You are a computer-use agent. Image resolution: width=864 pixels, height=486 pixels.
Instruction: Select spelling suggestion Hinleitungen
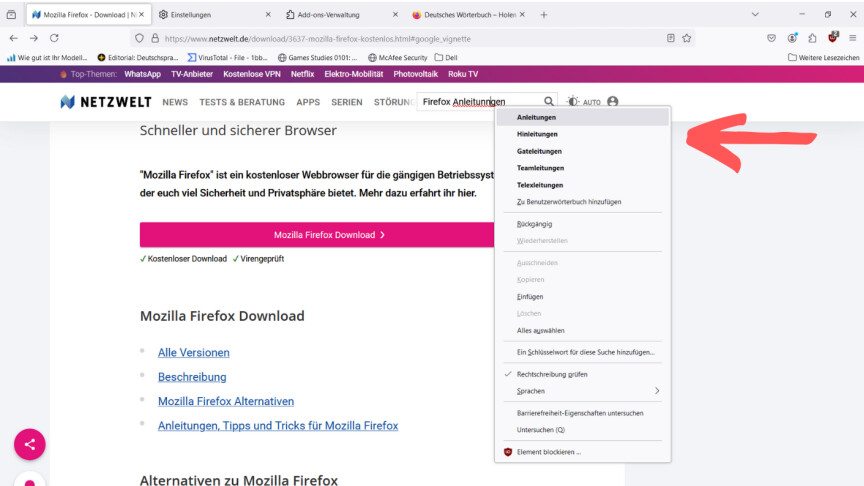click(582, 134)
